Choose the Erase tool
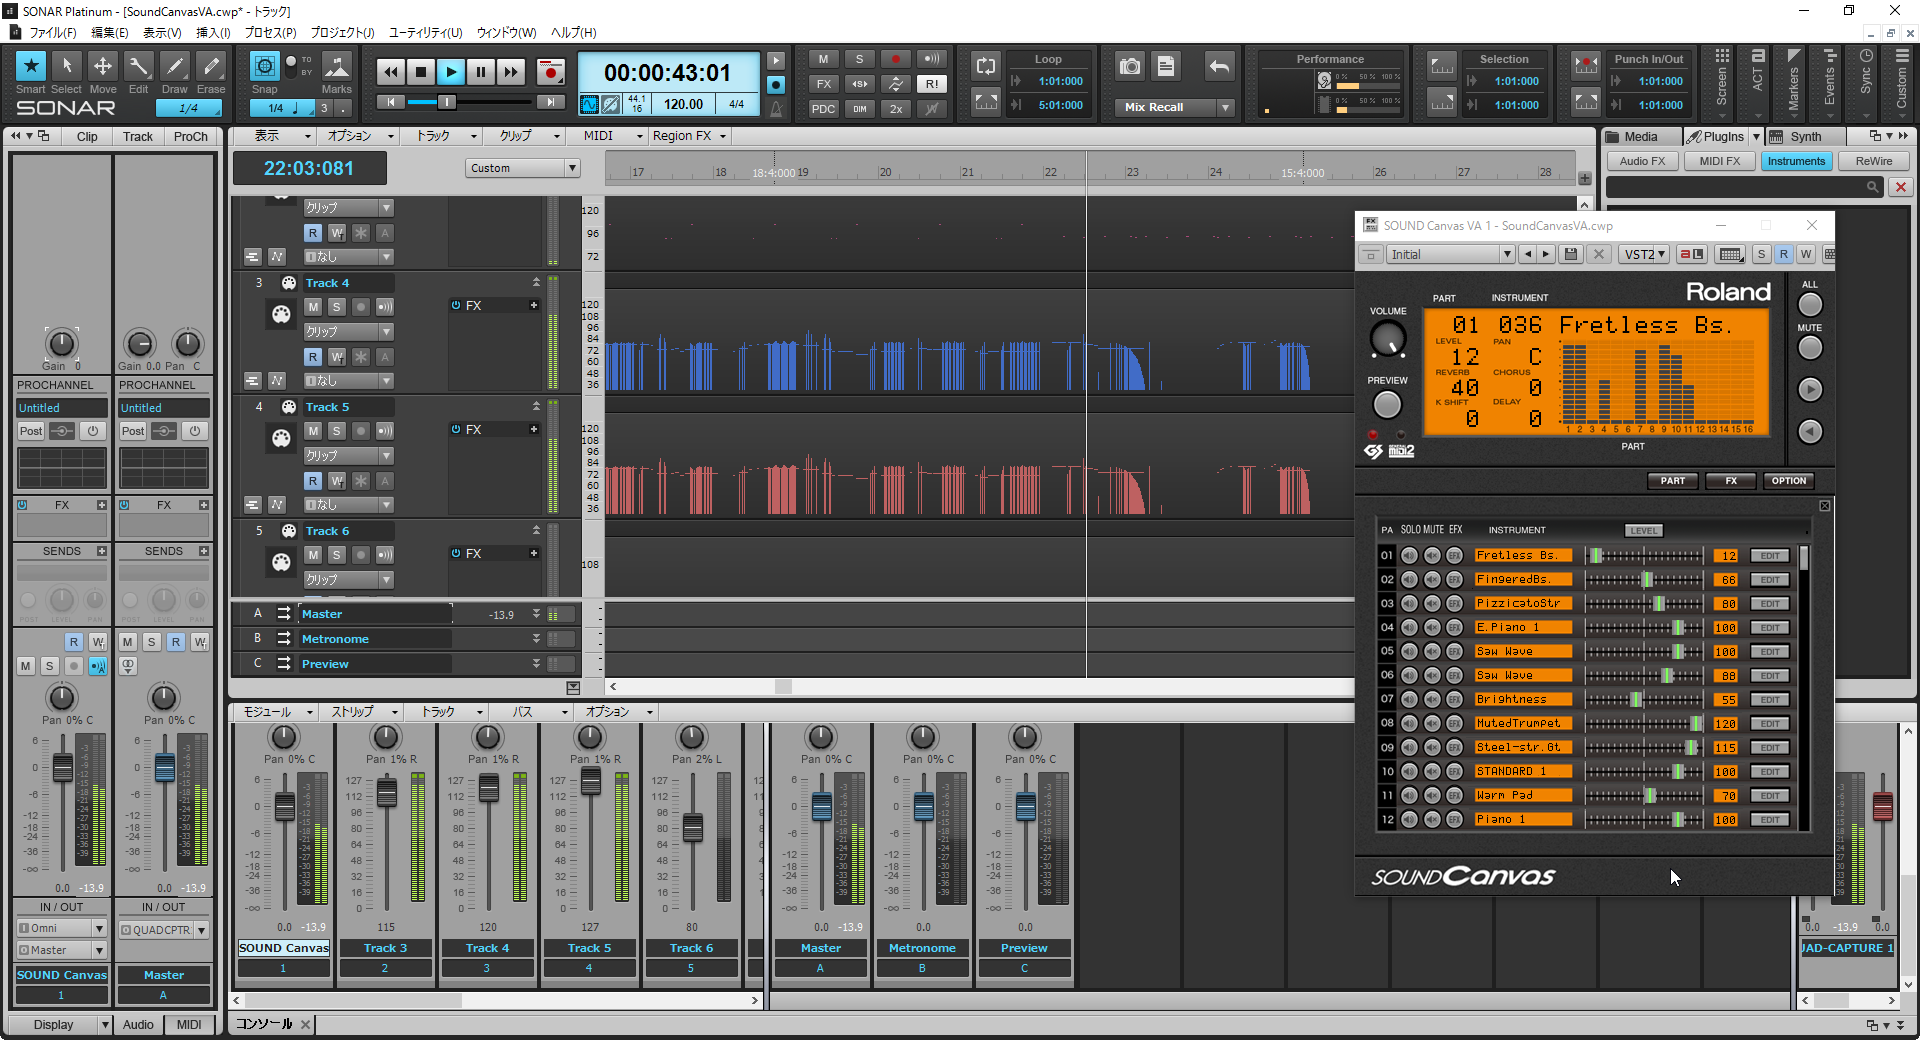Screen dimensions: 1920x1040 coord(211,67)
